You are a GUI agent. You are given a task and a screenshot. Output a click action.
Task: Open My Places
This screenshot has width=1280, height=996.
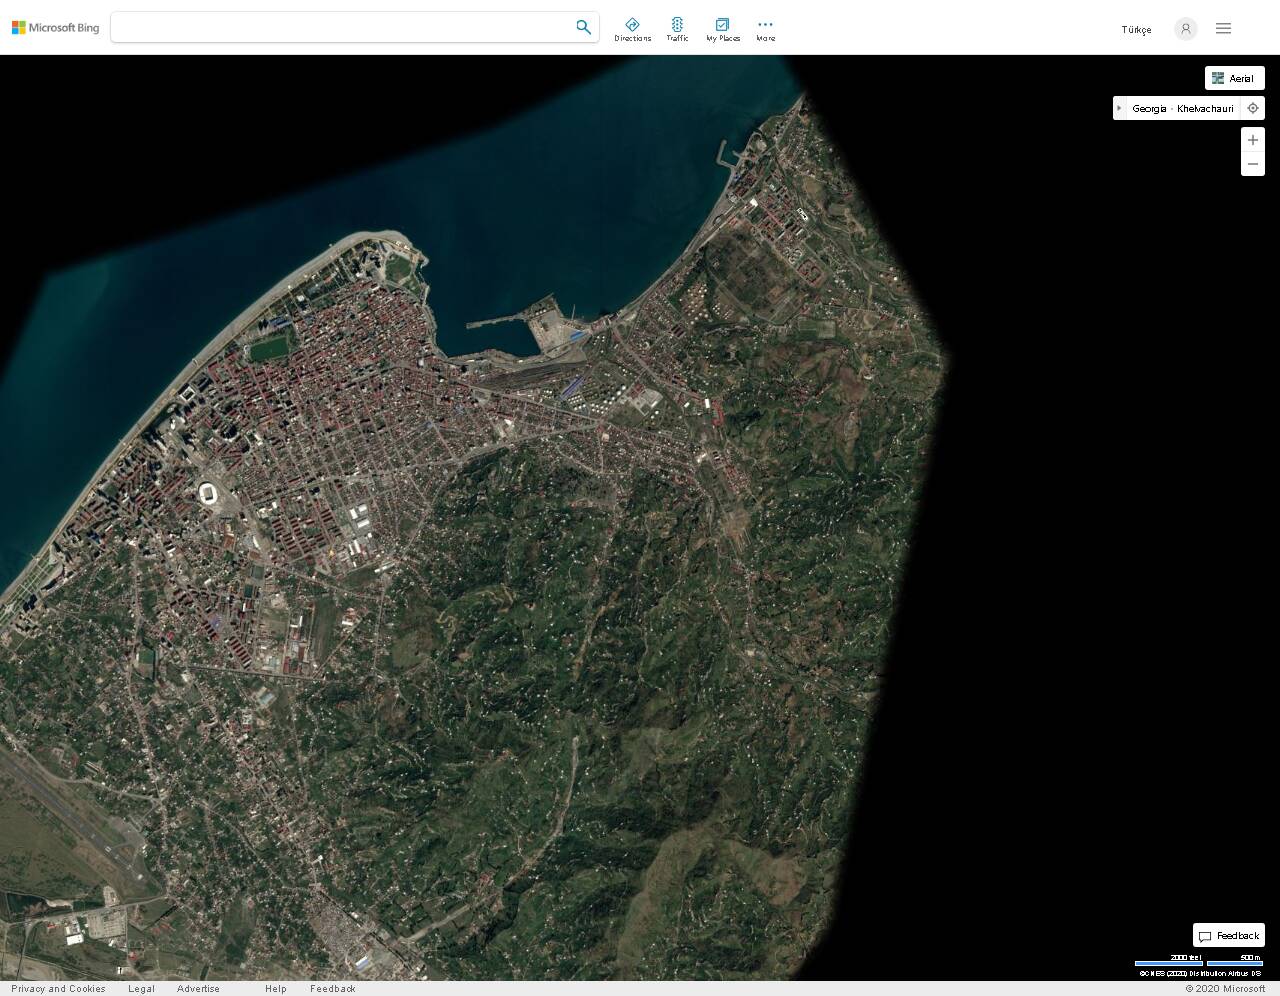point(722,29)
